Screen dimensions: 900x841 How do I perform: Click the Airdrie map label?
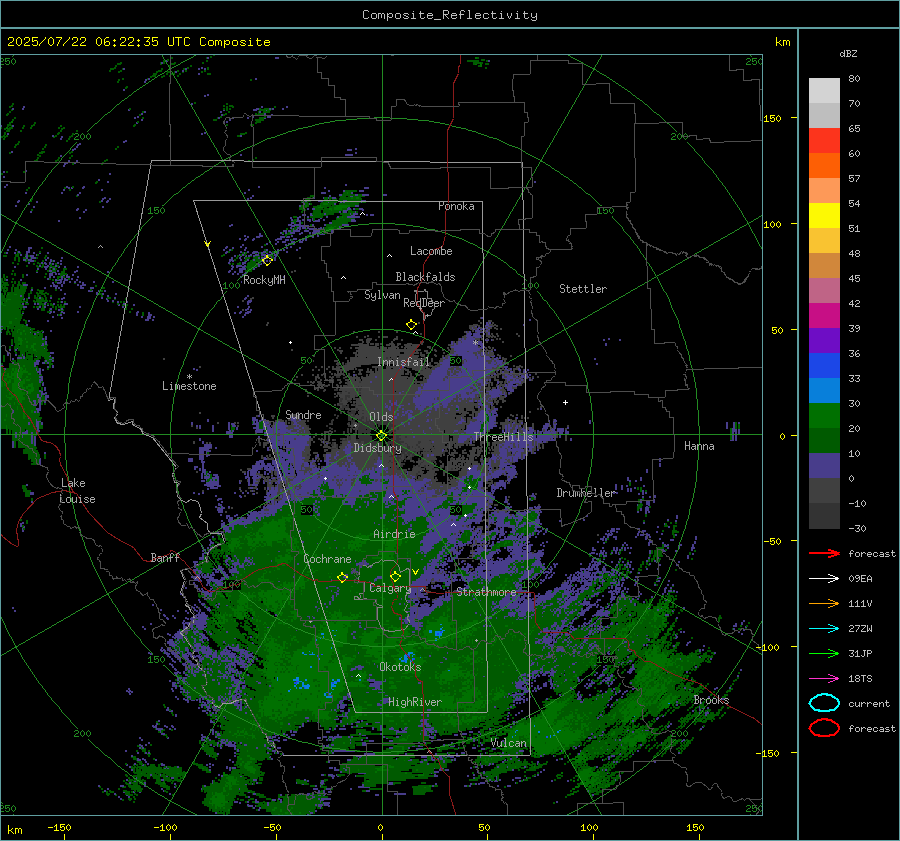pyautogui.click(x=394, y=534)
